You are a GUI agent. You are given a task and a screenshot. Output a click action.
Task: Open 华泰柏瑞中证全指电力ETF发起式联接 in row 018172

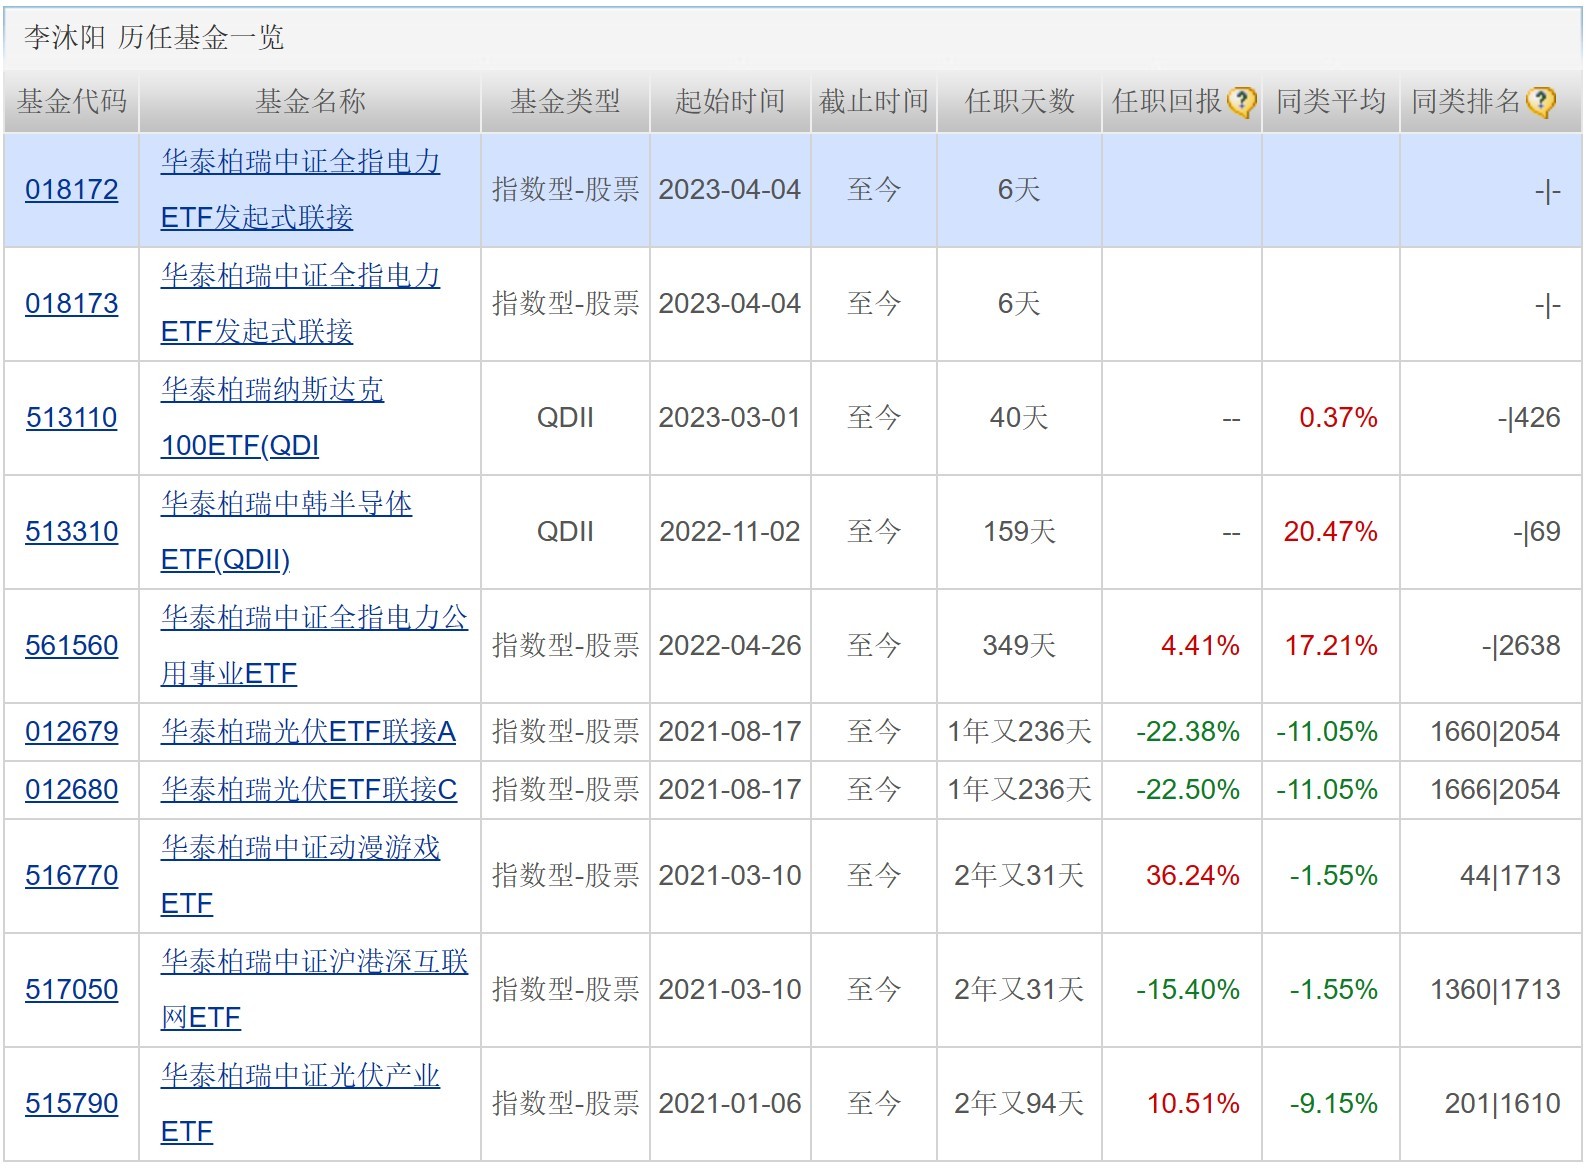coord(300,190)
